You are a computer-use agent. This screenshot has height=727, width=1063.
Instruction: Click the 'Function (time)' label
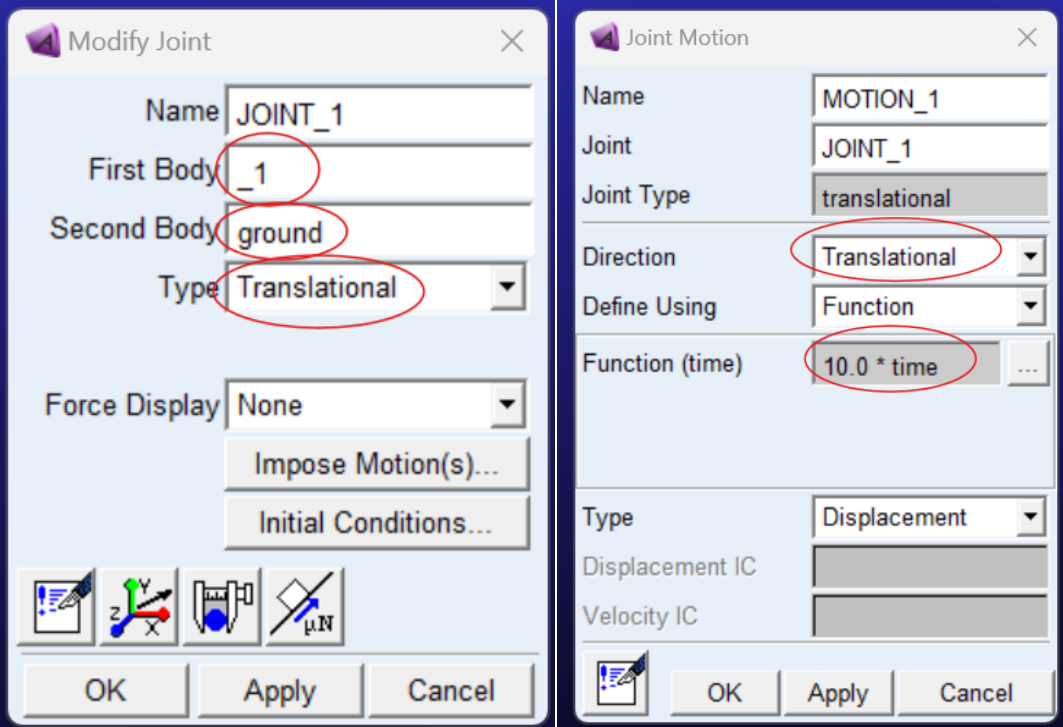[662, 364]
